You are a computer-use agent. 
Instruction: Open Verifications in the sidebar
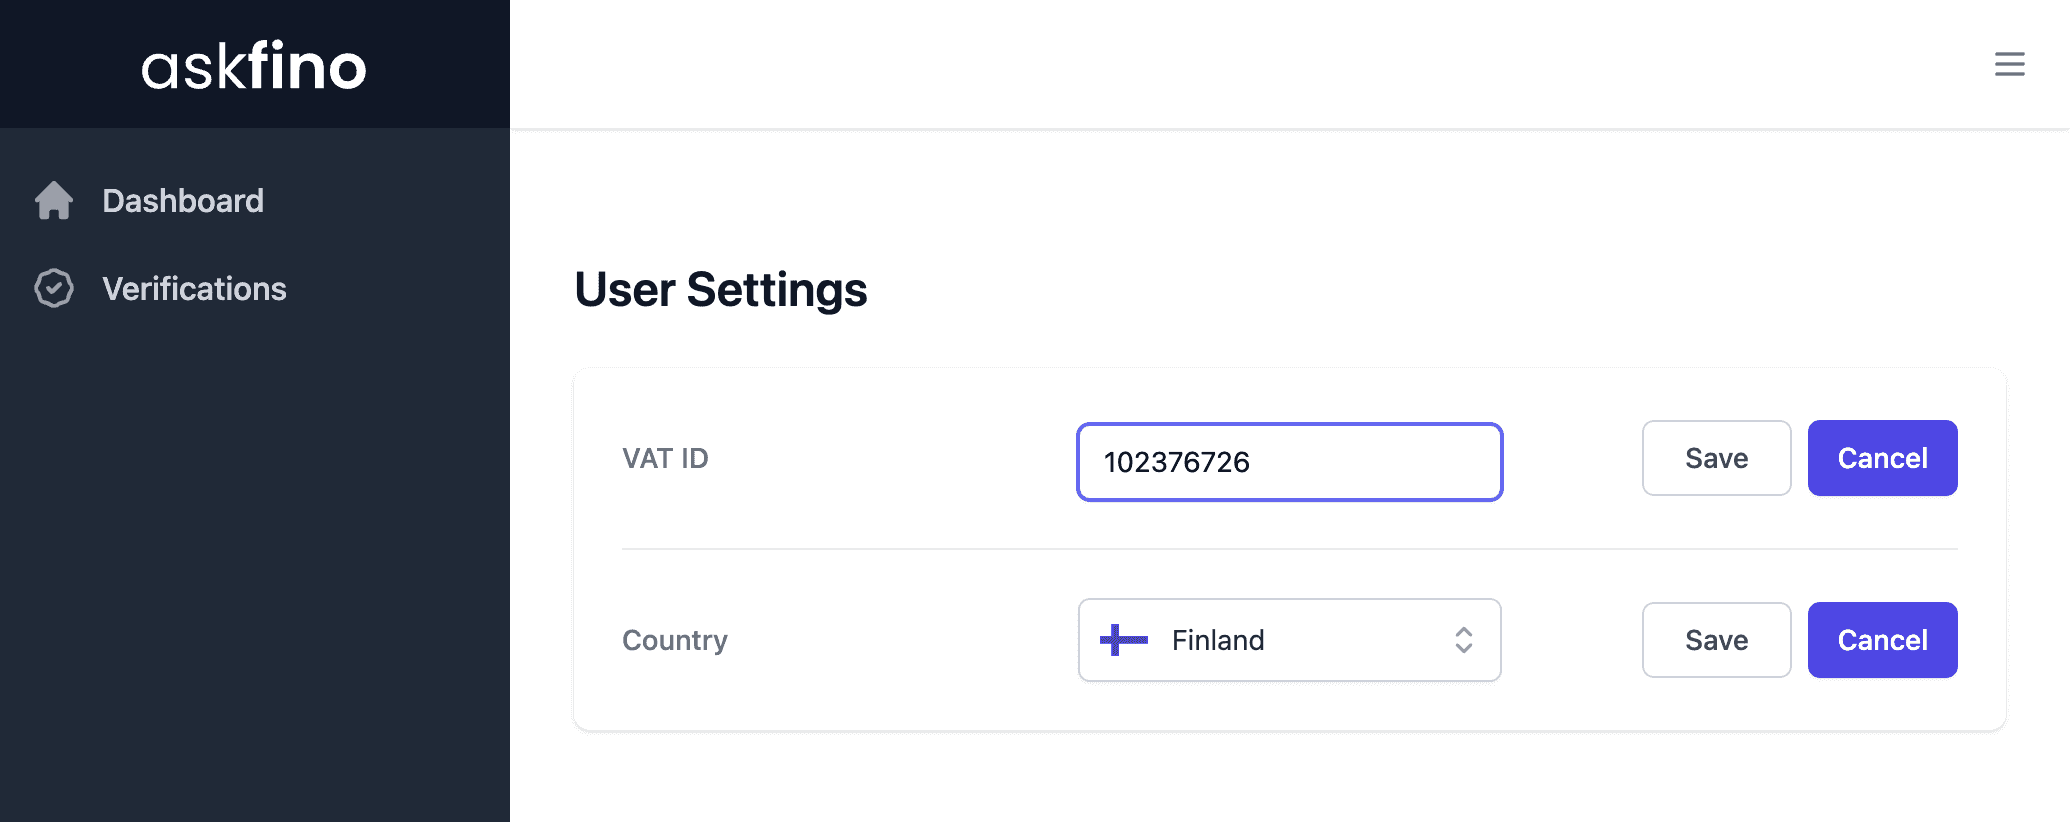(194, 289)
